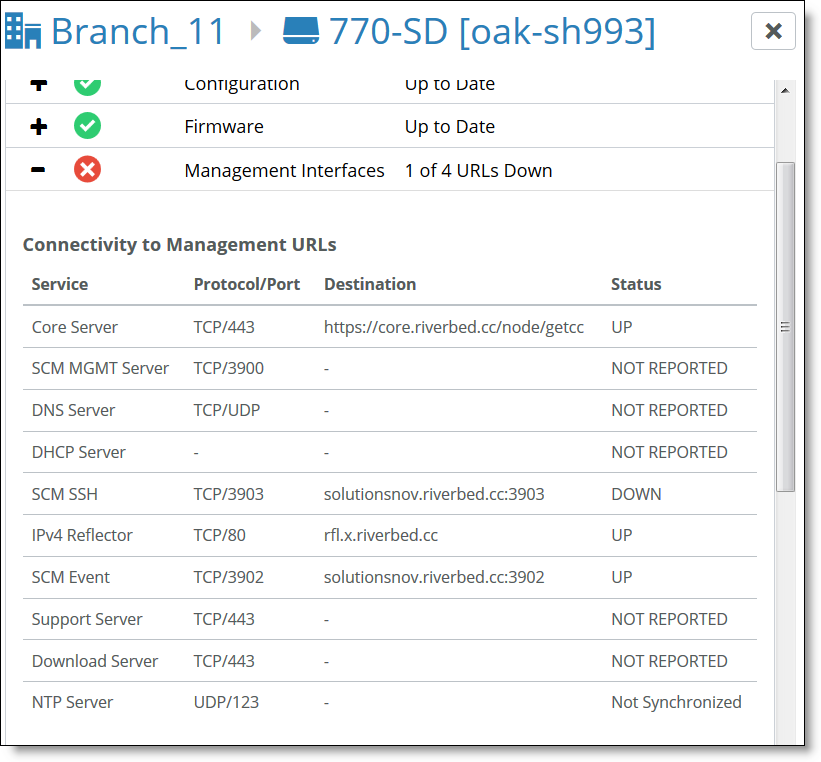Viewport: 821px width, 762px height.
Task: Click the vertical scrollbar thumb
Action: [x=785, y=327]
